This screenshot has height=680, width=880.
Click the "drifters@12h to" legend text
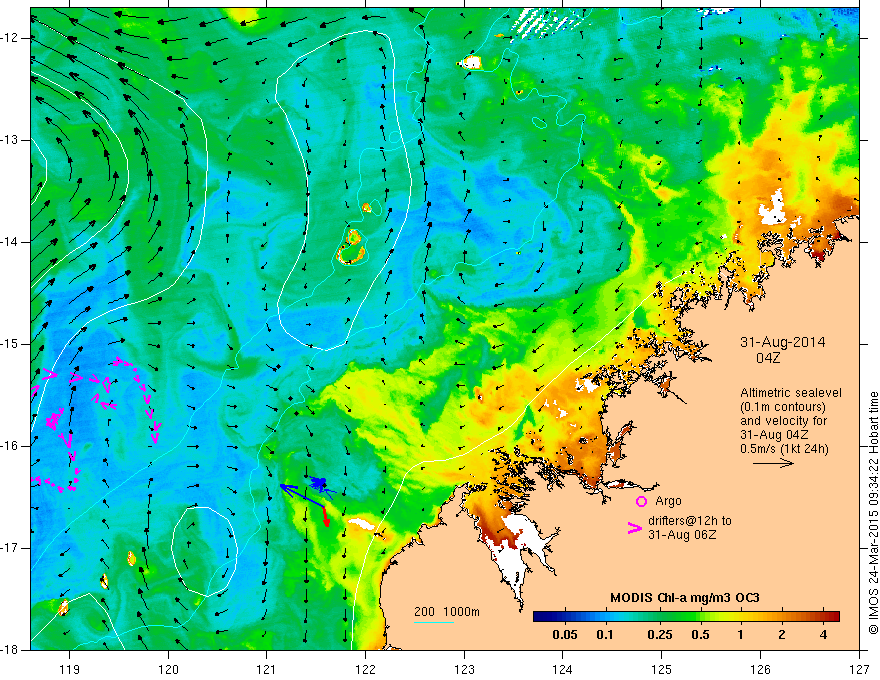pos(690,521)
